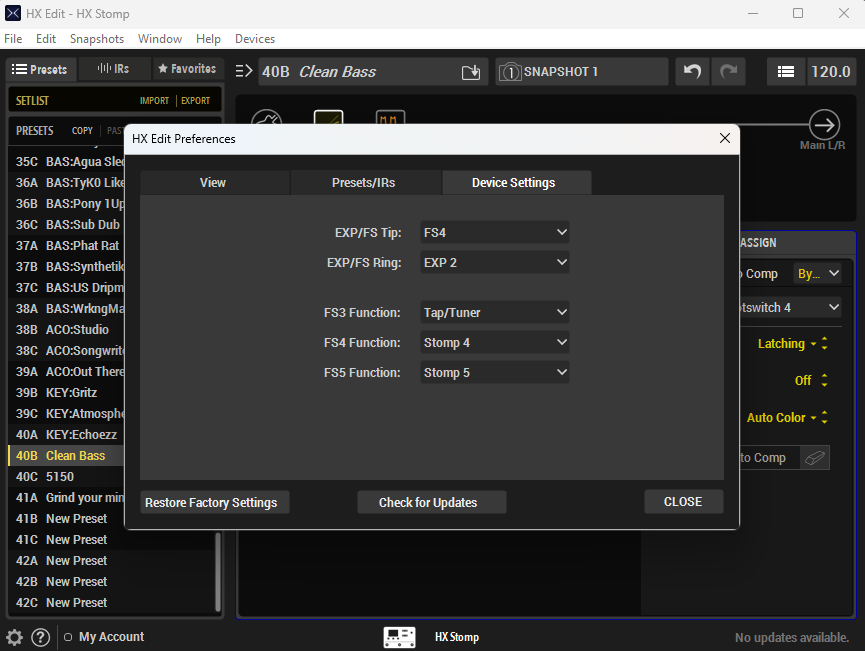Switch to the IRs panel tab

114,69
